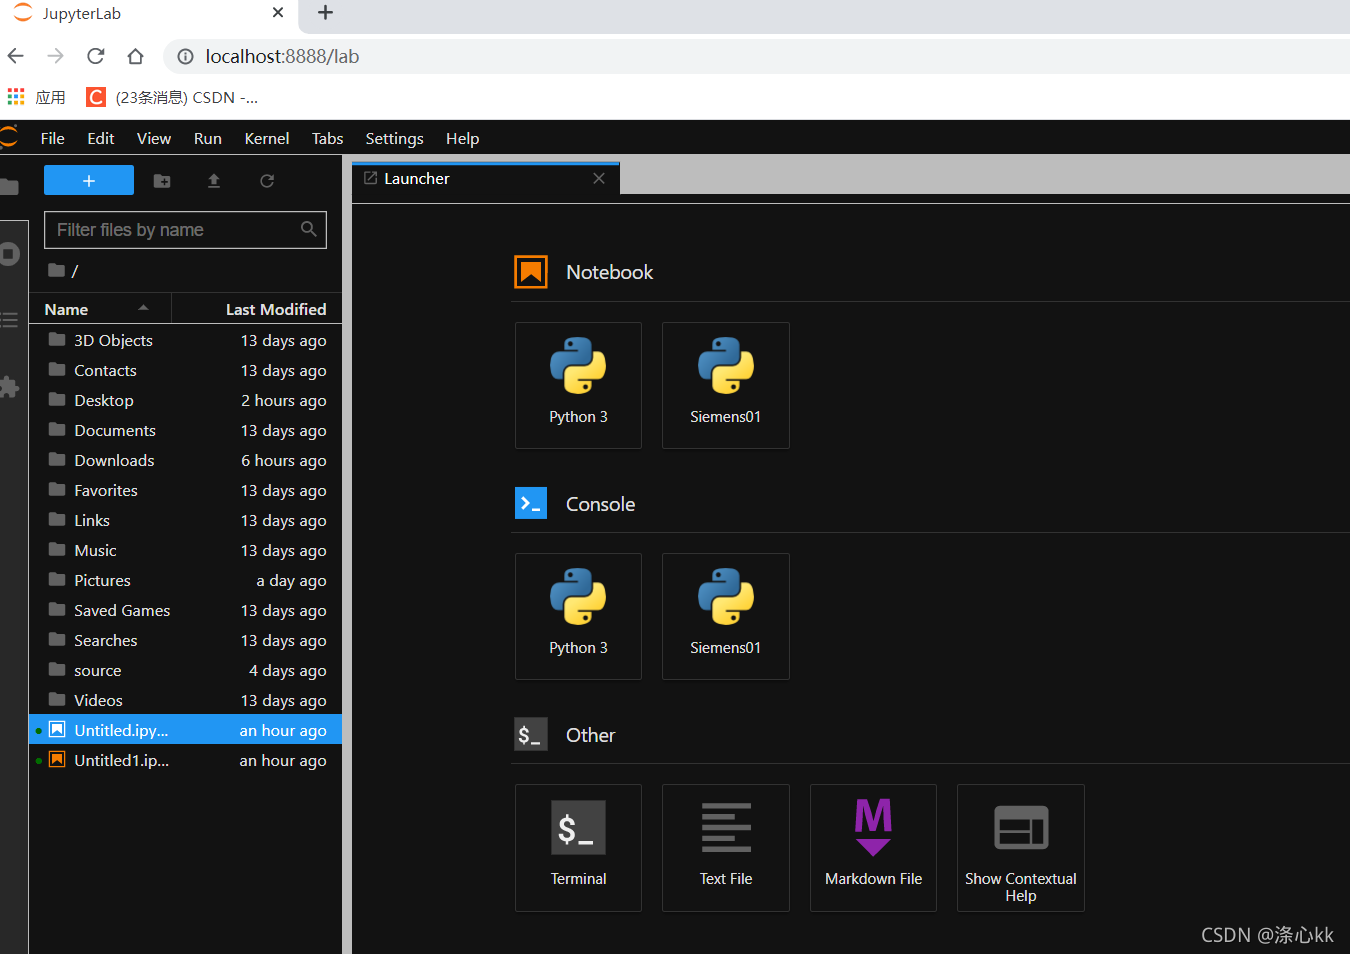Select the Untitled1.ipynb notebook file
The width and height of the screenshot is (1350, 954).
coord(186,760)
